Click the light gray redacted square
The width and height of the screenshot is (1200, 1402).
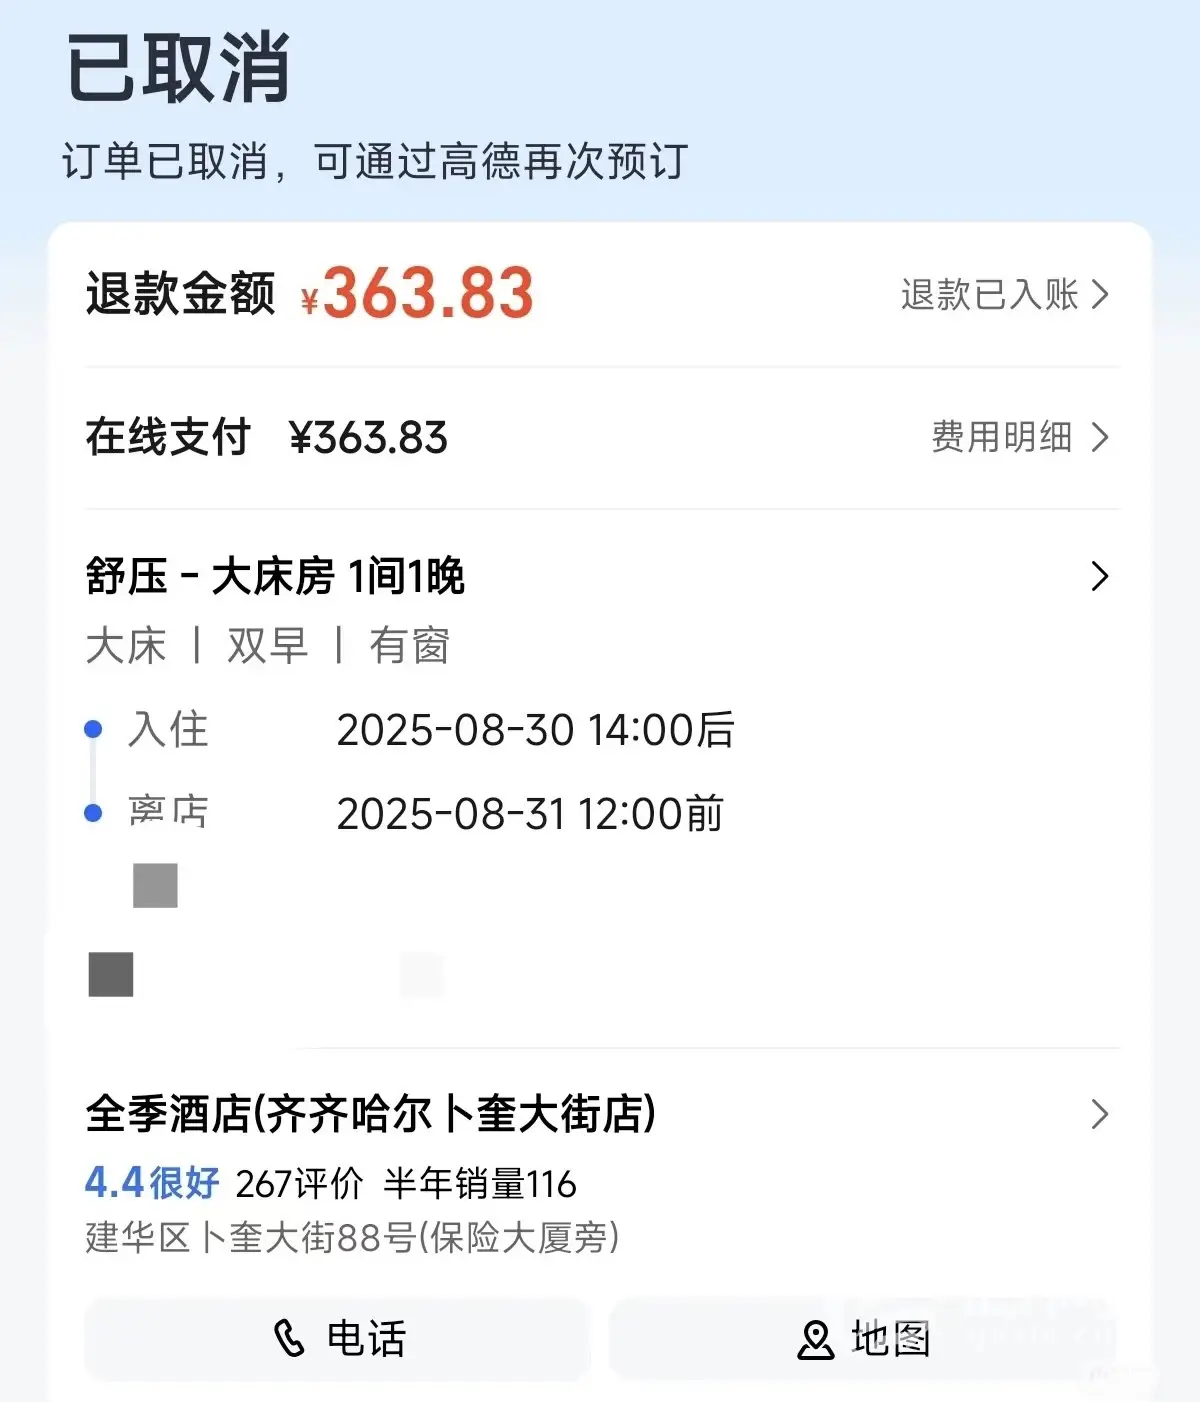[155, 886]
